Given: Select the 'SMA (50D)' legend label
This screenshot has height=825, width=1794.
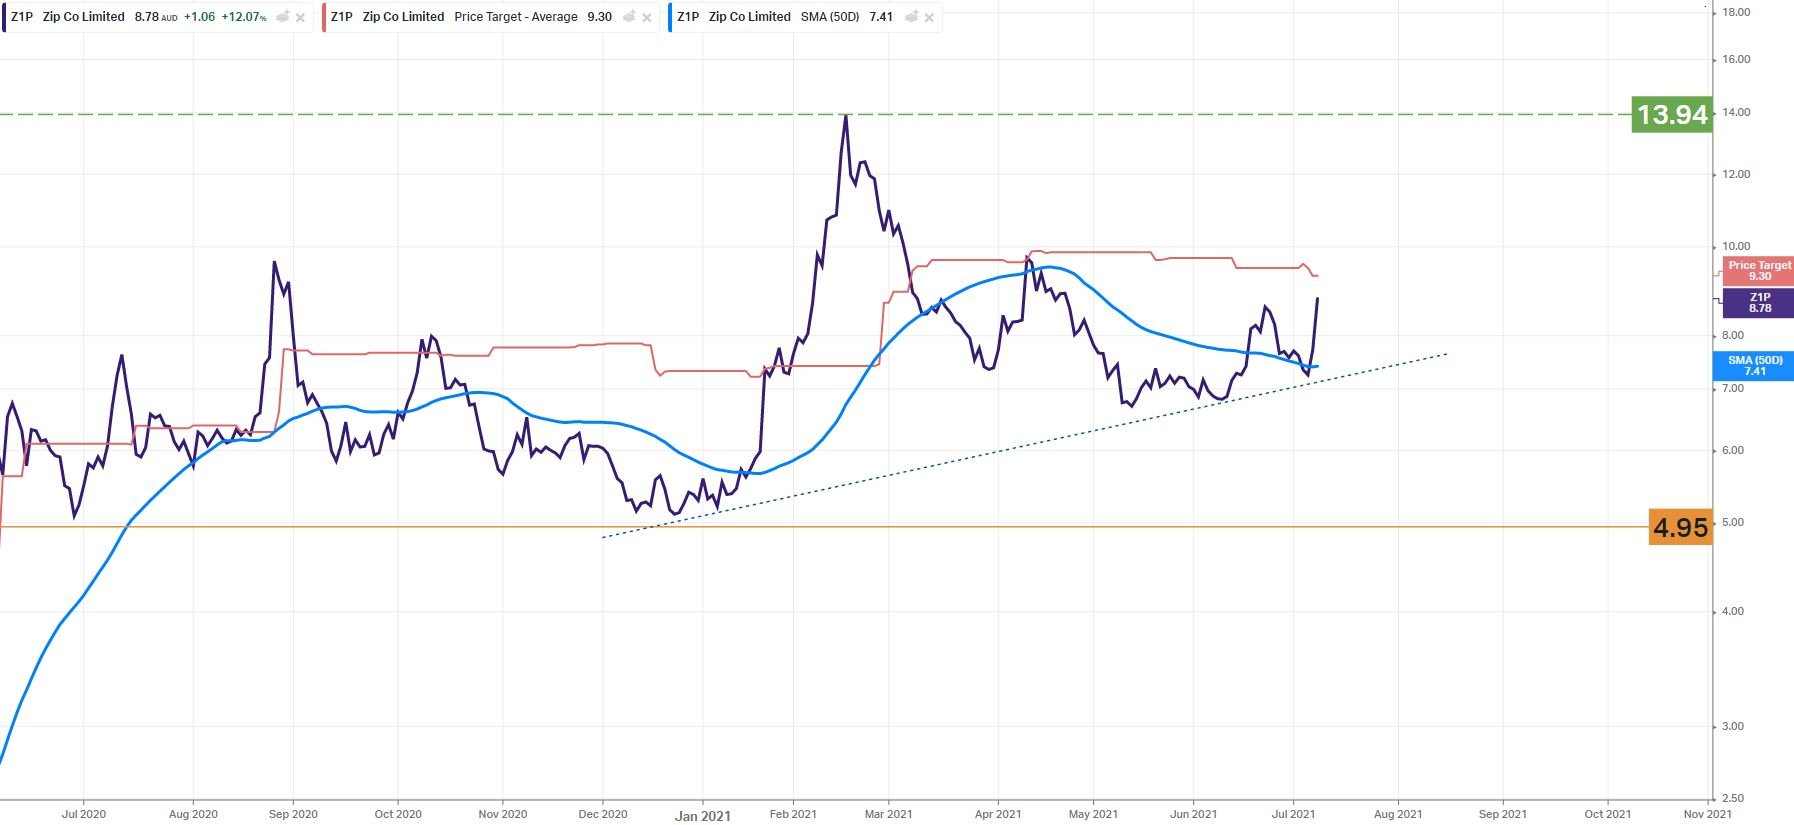Looking at the screenshot, I should (830, 17).
